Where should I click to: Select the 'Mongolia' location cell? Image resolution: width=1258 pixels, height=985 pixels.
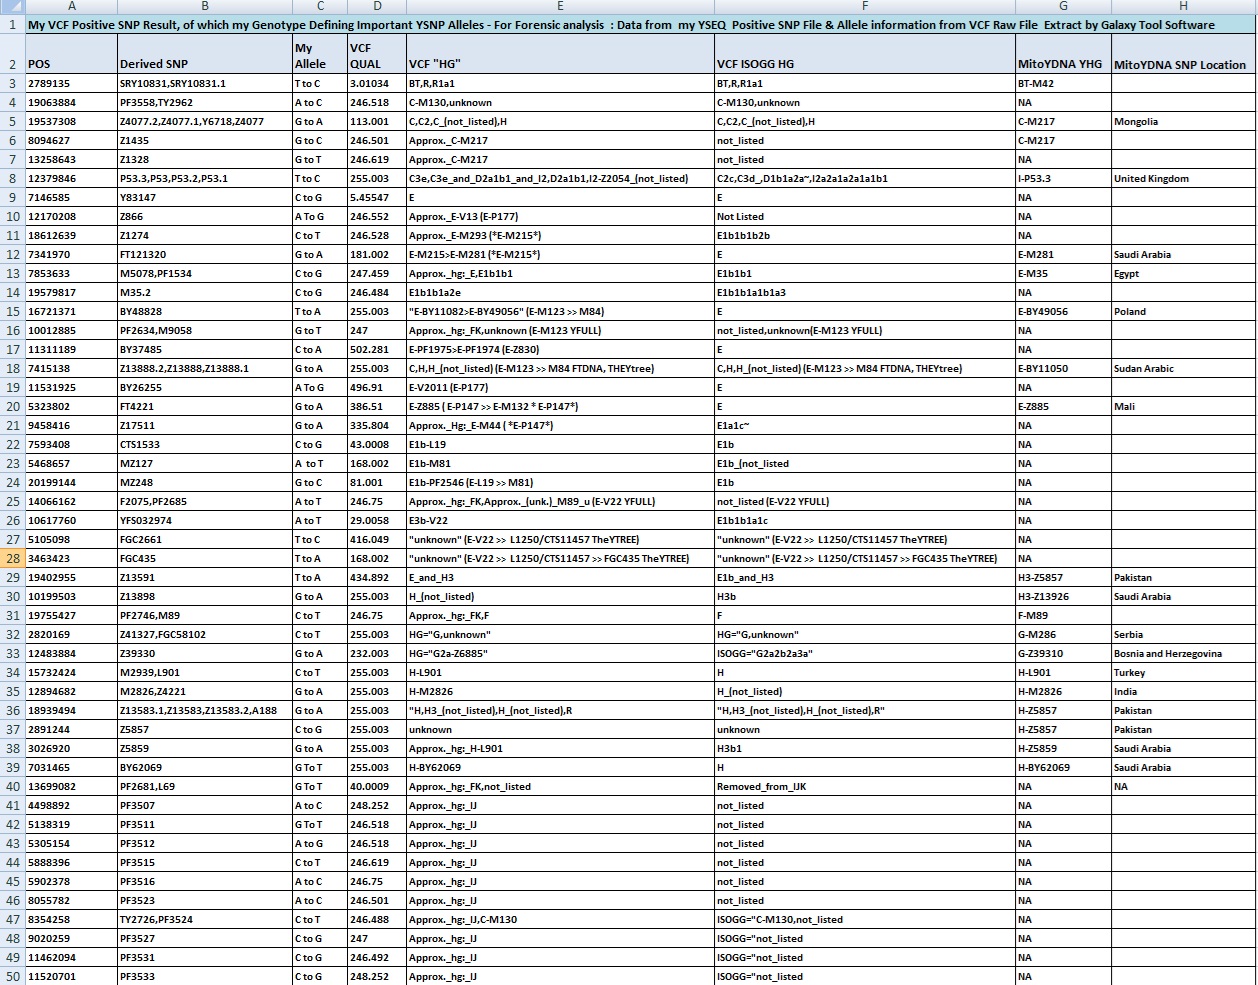point(1183,121)
